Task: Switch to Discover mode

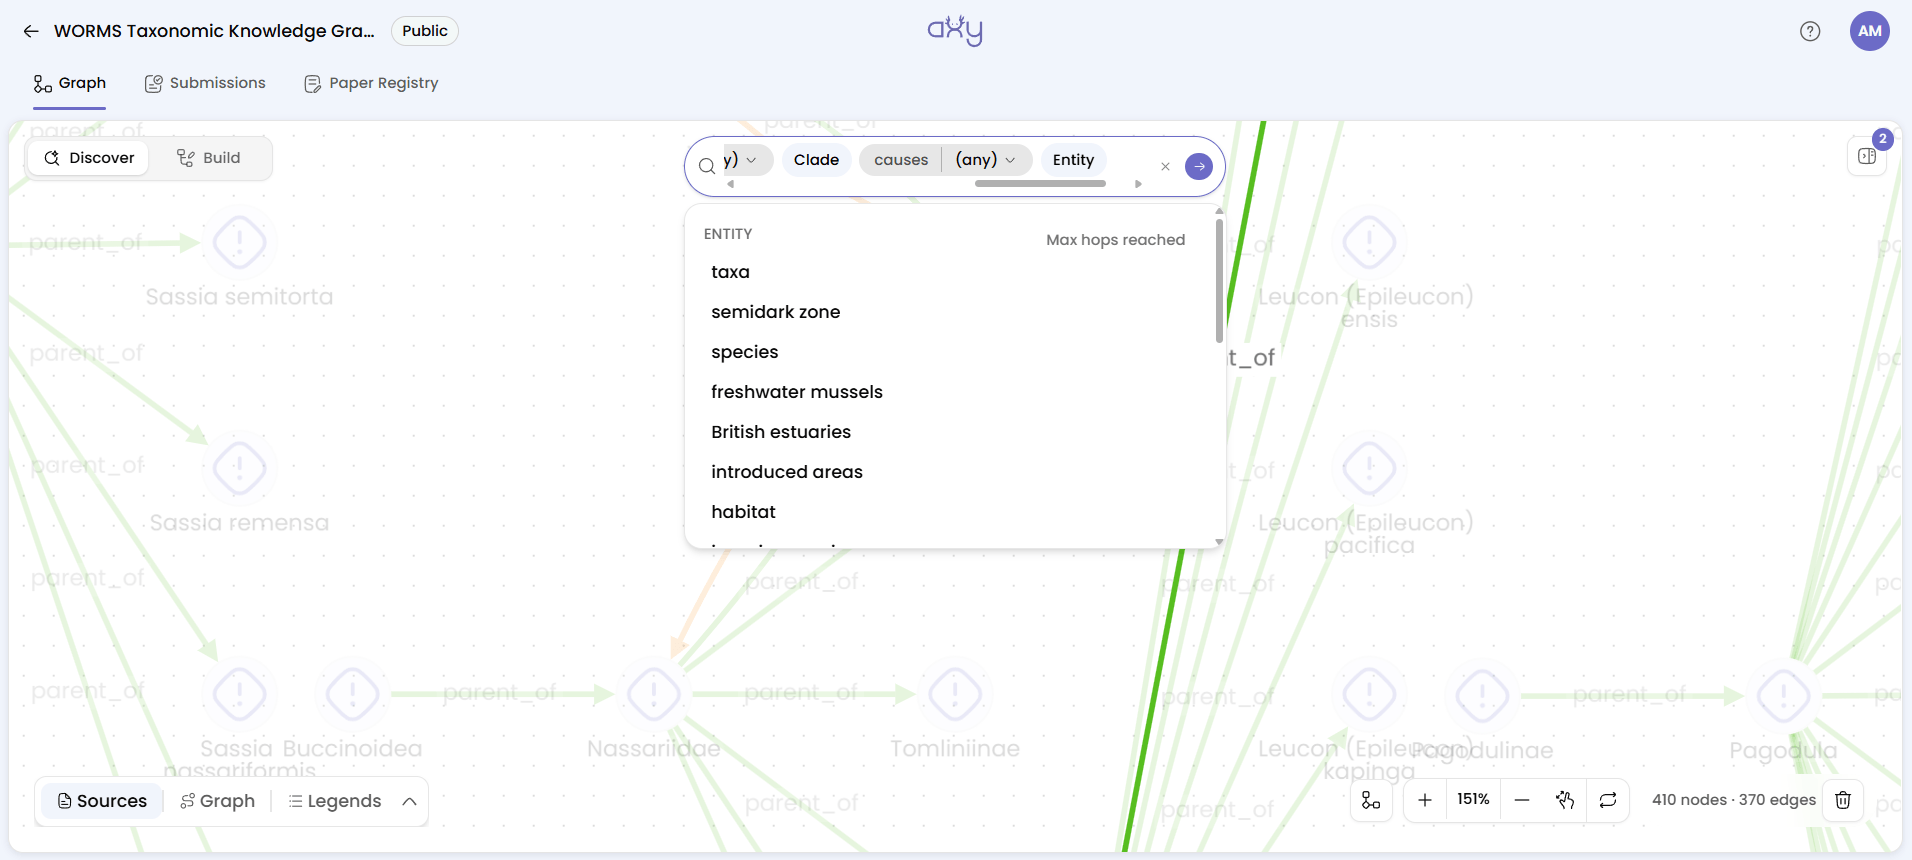Action: coord(89,158)
